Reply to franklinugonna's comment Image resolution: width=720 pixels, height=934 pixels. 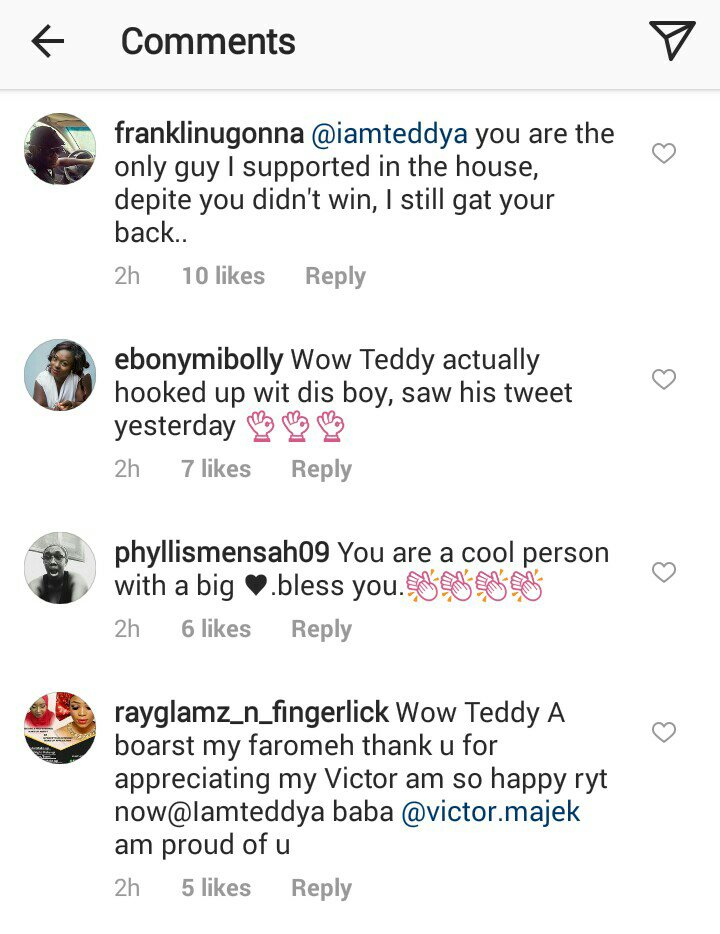click(x=335, y=276)
